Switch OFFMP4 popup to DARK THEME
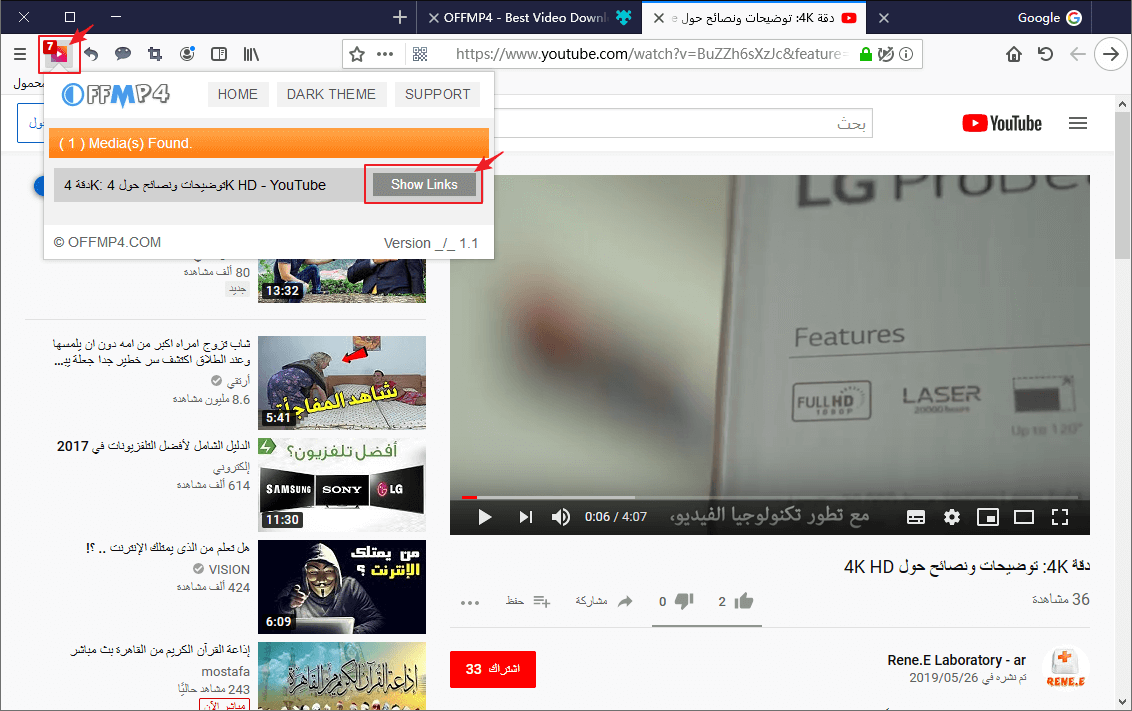Screen dimensions: 1132x711 (x=331, y=95)
